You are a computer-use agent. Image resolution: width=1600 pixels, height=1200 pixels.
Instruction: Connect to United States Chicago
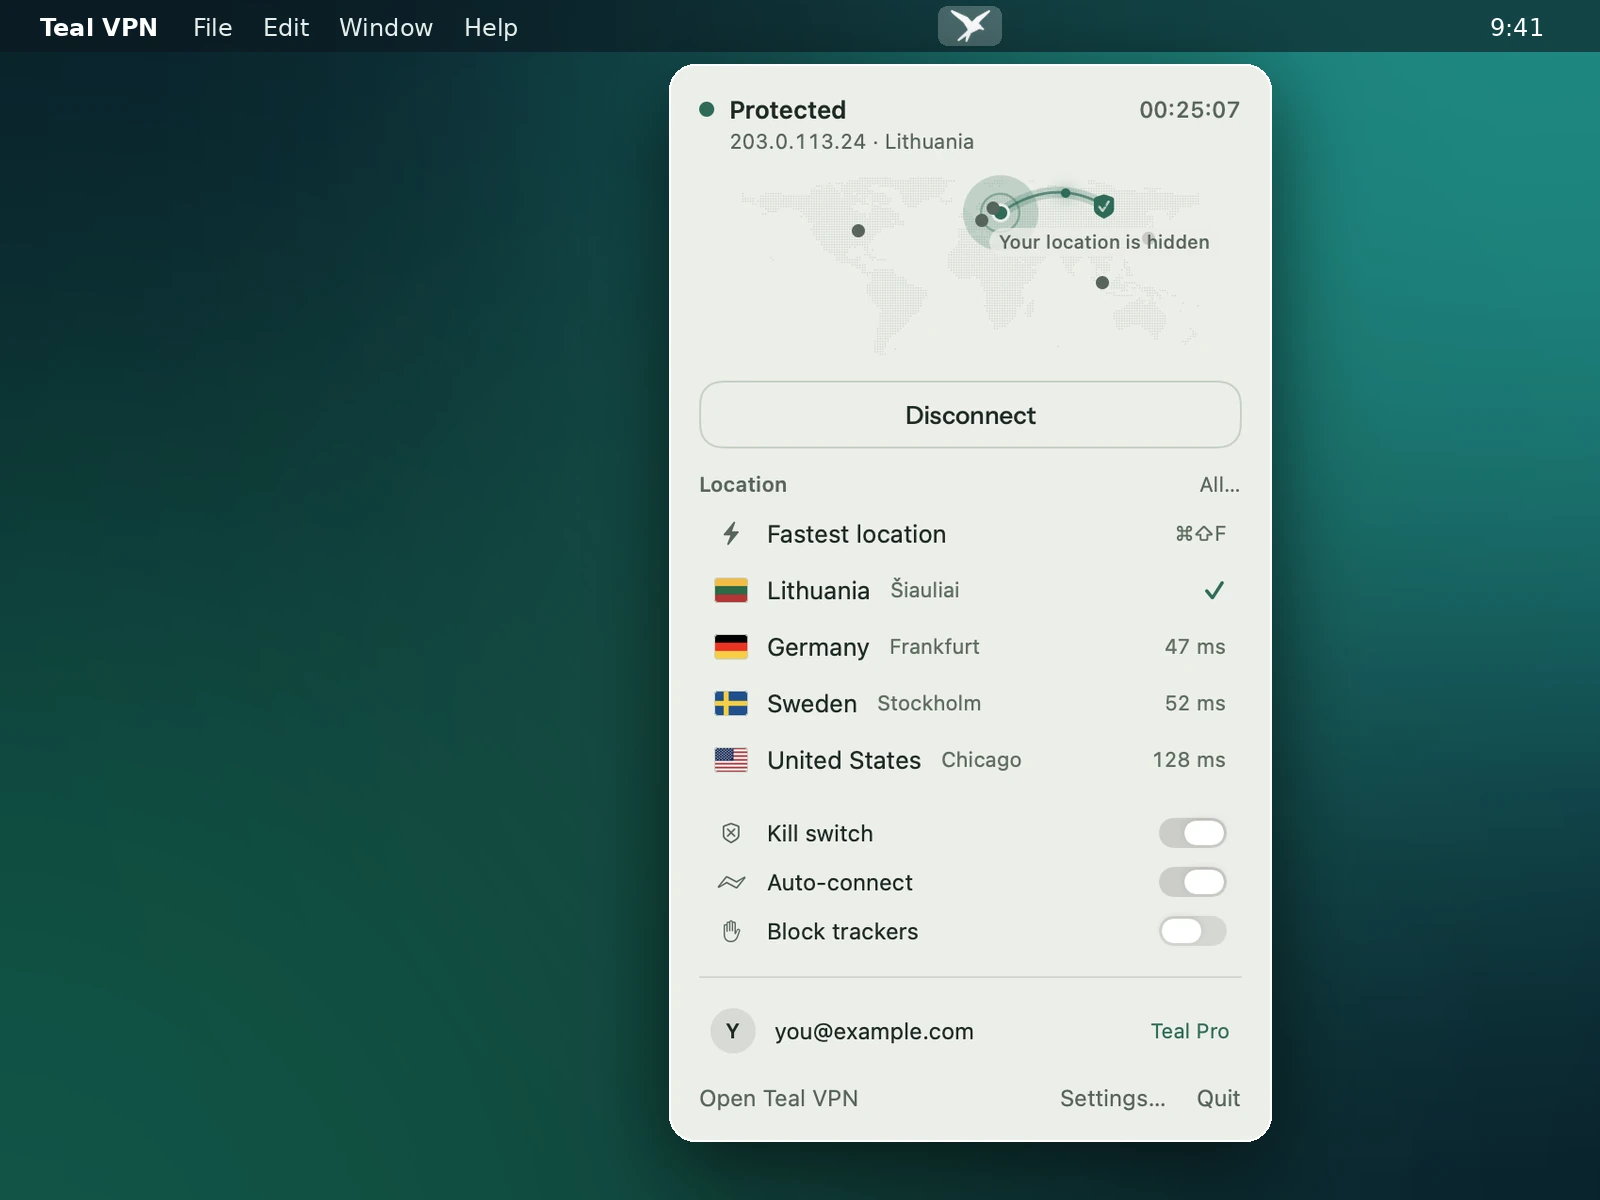[970, 760]
